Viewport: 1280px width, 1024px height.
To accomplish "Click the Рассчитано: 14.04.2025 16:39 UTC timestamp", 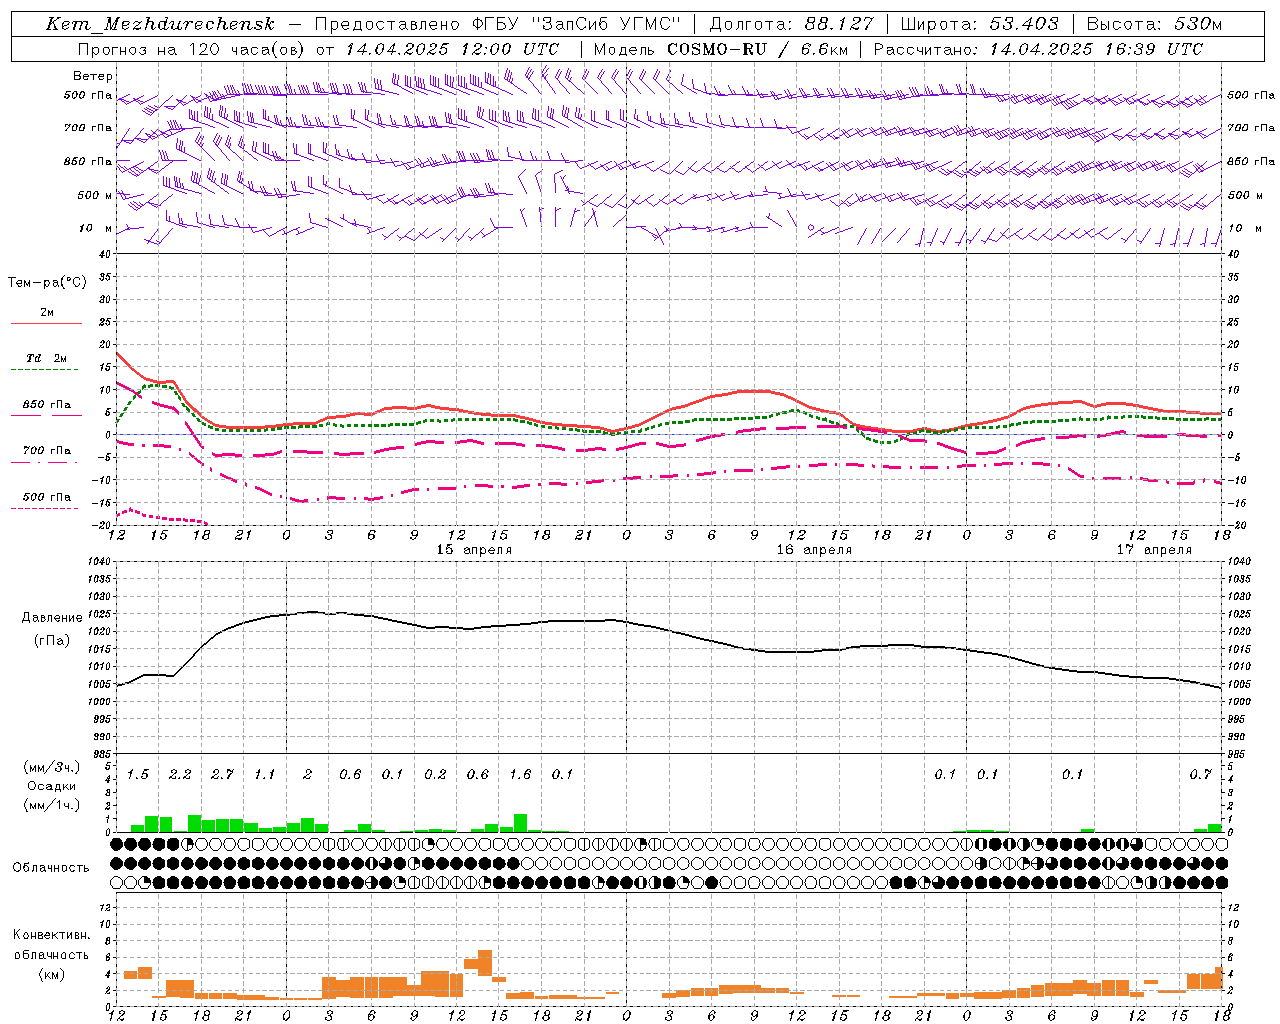I will tap(1038, 48).
